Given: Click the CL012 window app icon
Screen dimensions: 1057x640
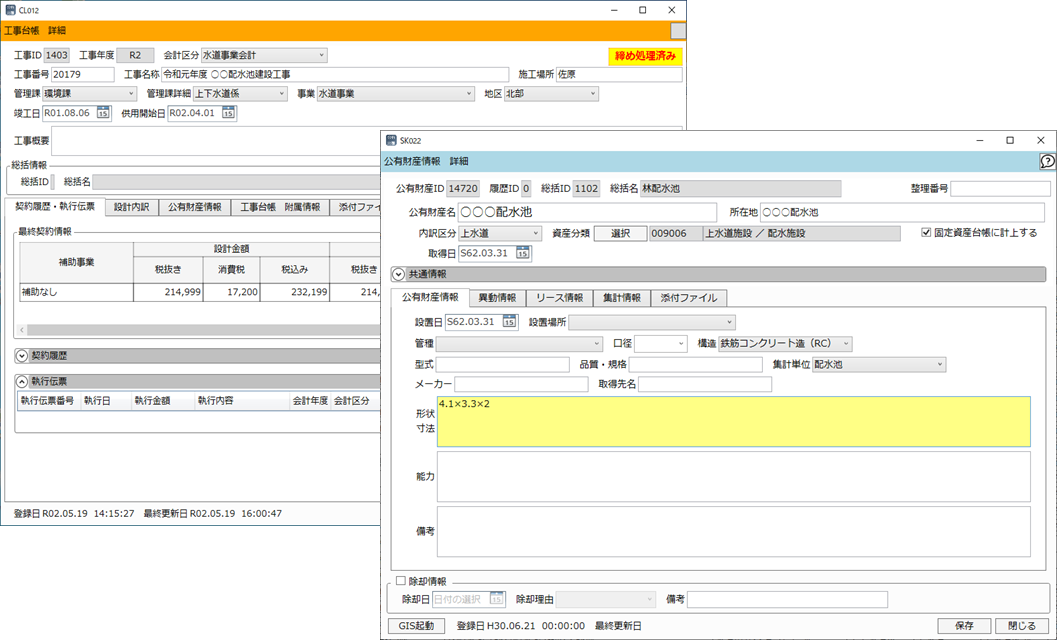Looking at the screenshot, I should [x=10, y=10].
